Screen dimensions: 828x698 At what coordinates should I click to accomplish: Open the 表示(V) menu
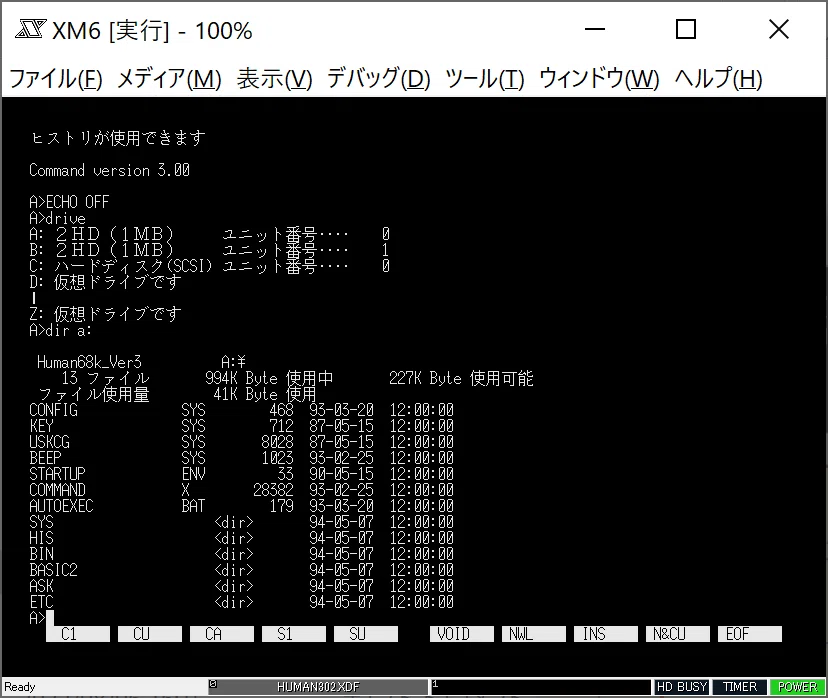(275, 79)
